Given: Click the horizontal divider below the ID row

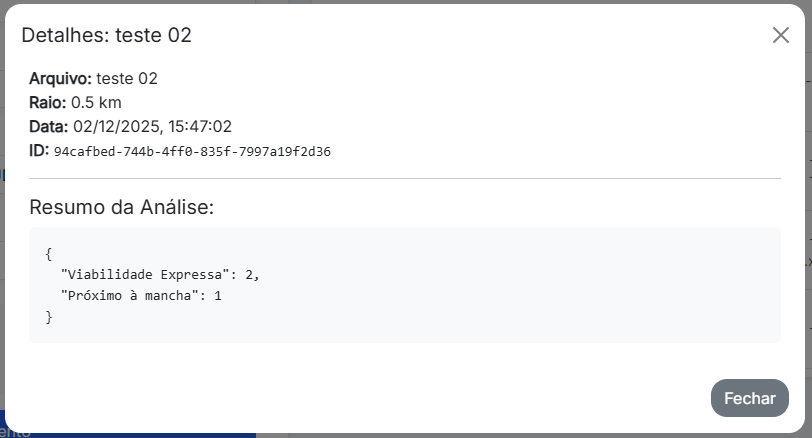Looking at the screenshot, I should [x=405, y=178].
